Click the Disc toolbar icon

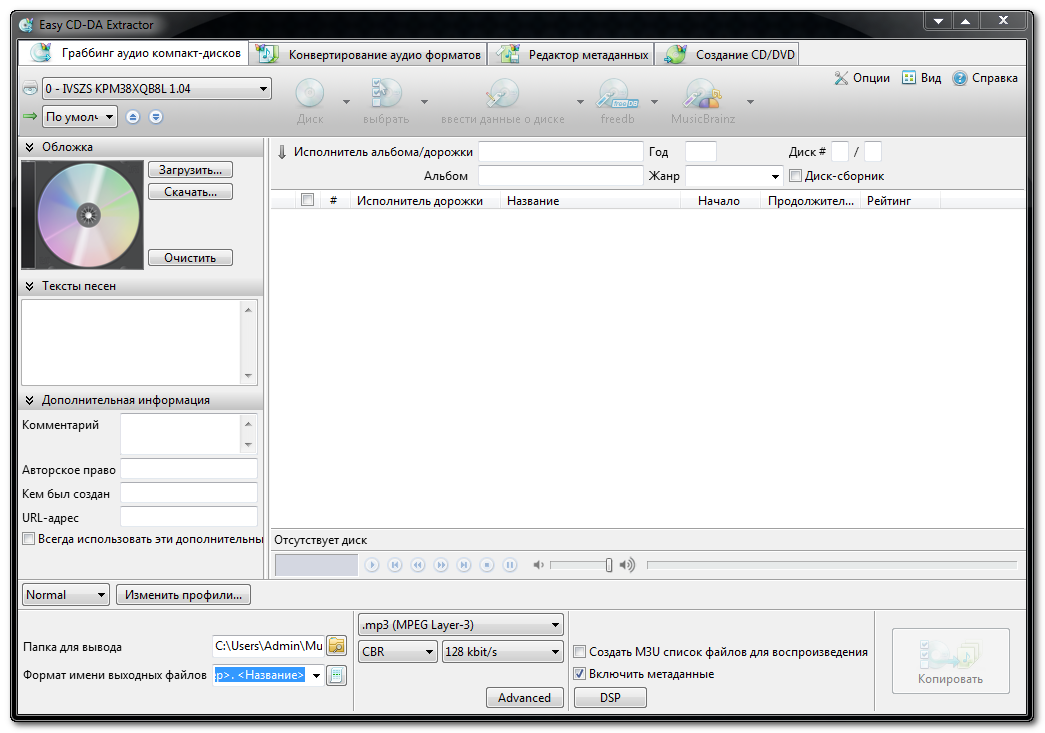click(x=310, y=95)
